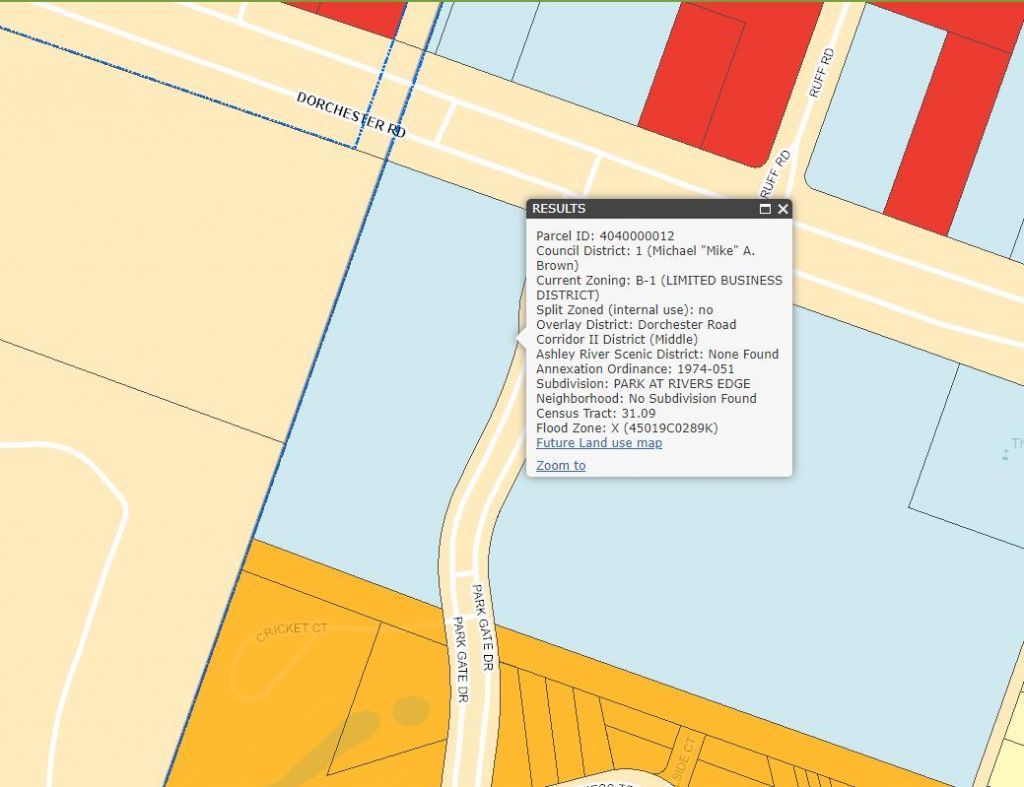Select the Annexation Ordinance 1974-051 line

[x=634, y=369]
